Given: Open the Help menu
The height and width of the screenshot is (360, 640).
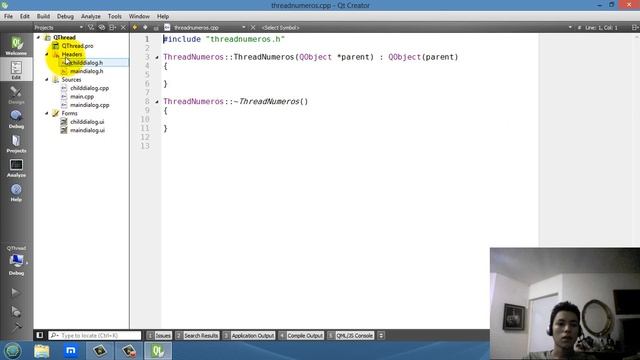Looking at the screenshot, I should (x=163, y=16).
